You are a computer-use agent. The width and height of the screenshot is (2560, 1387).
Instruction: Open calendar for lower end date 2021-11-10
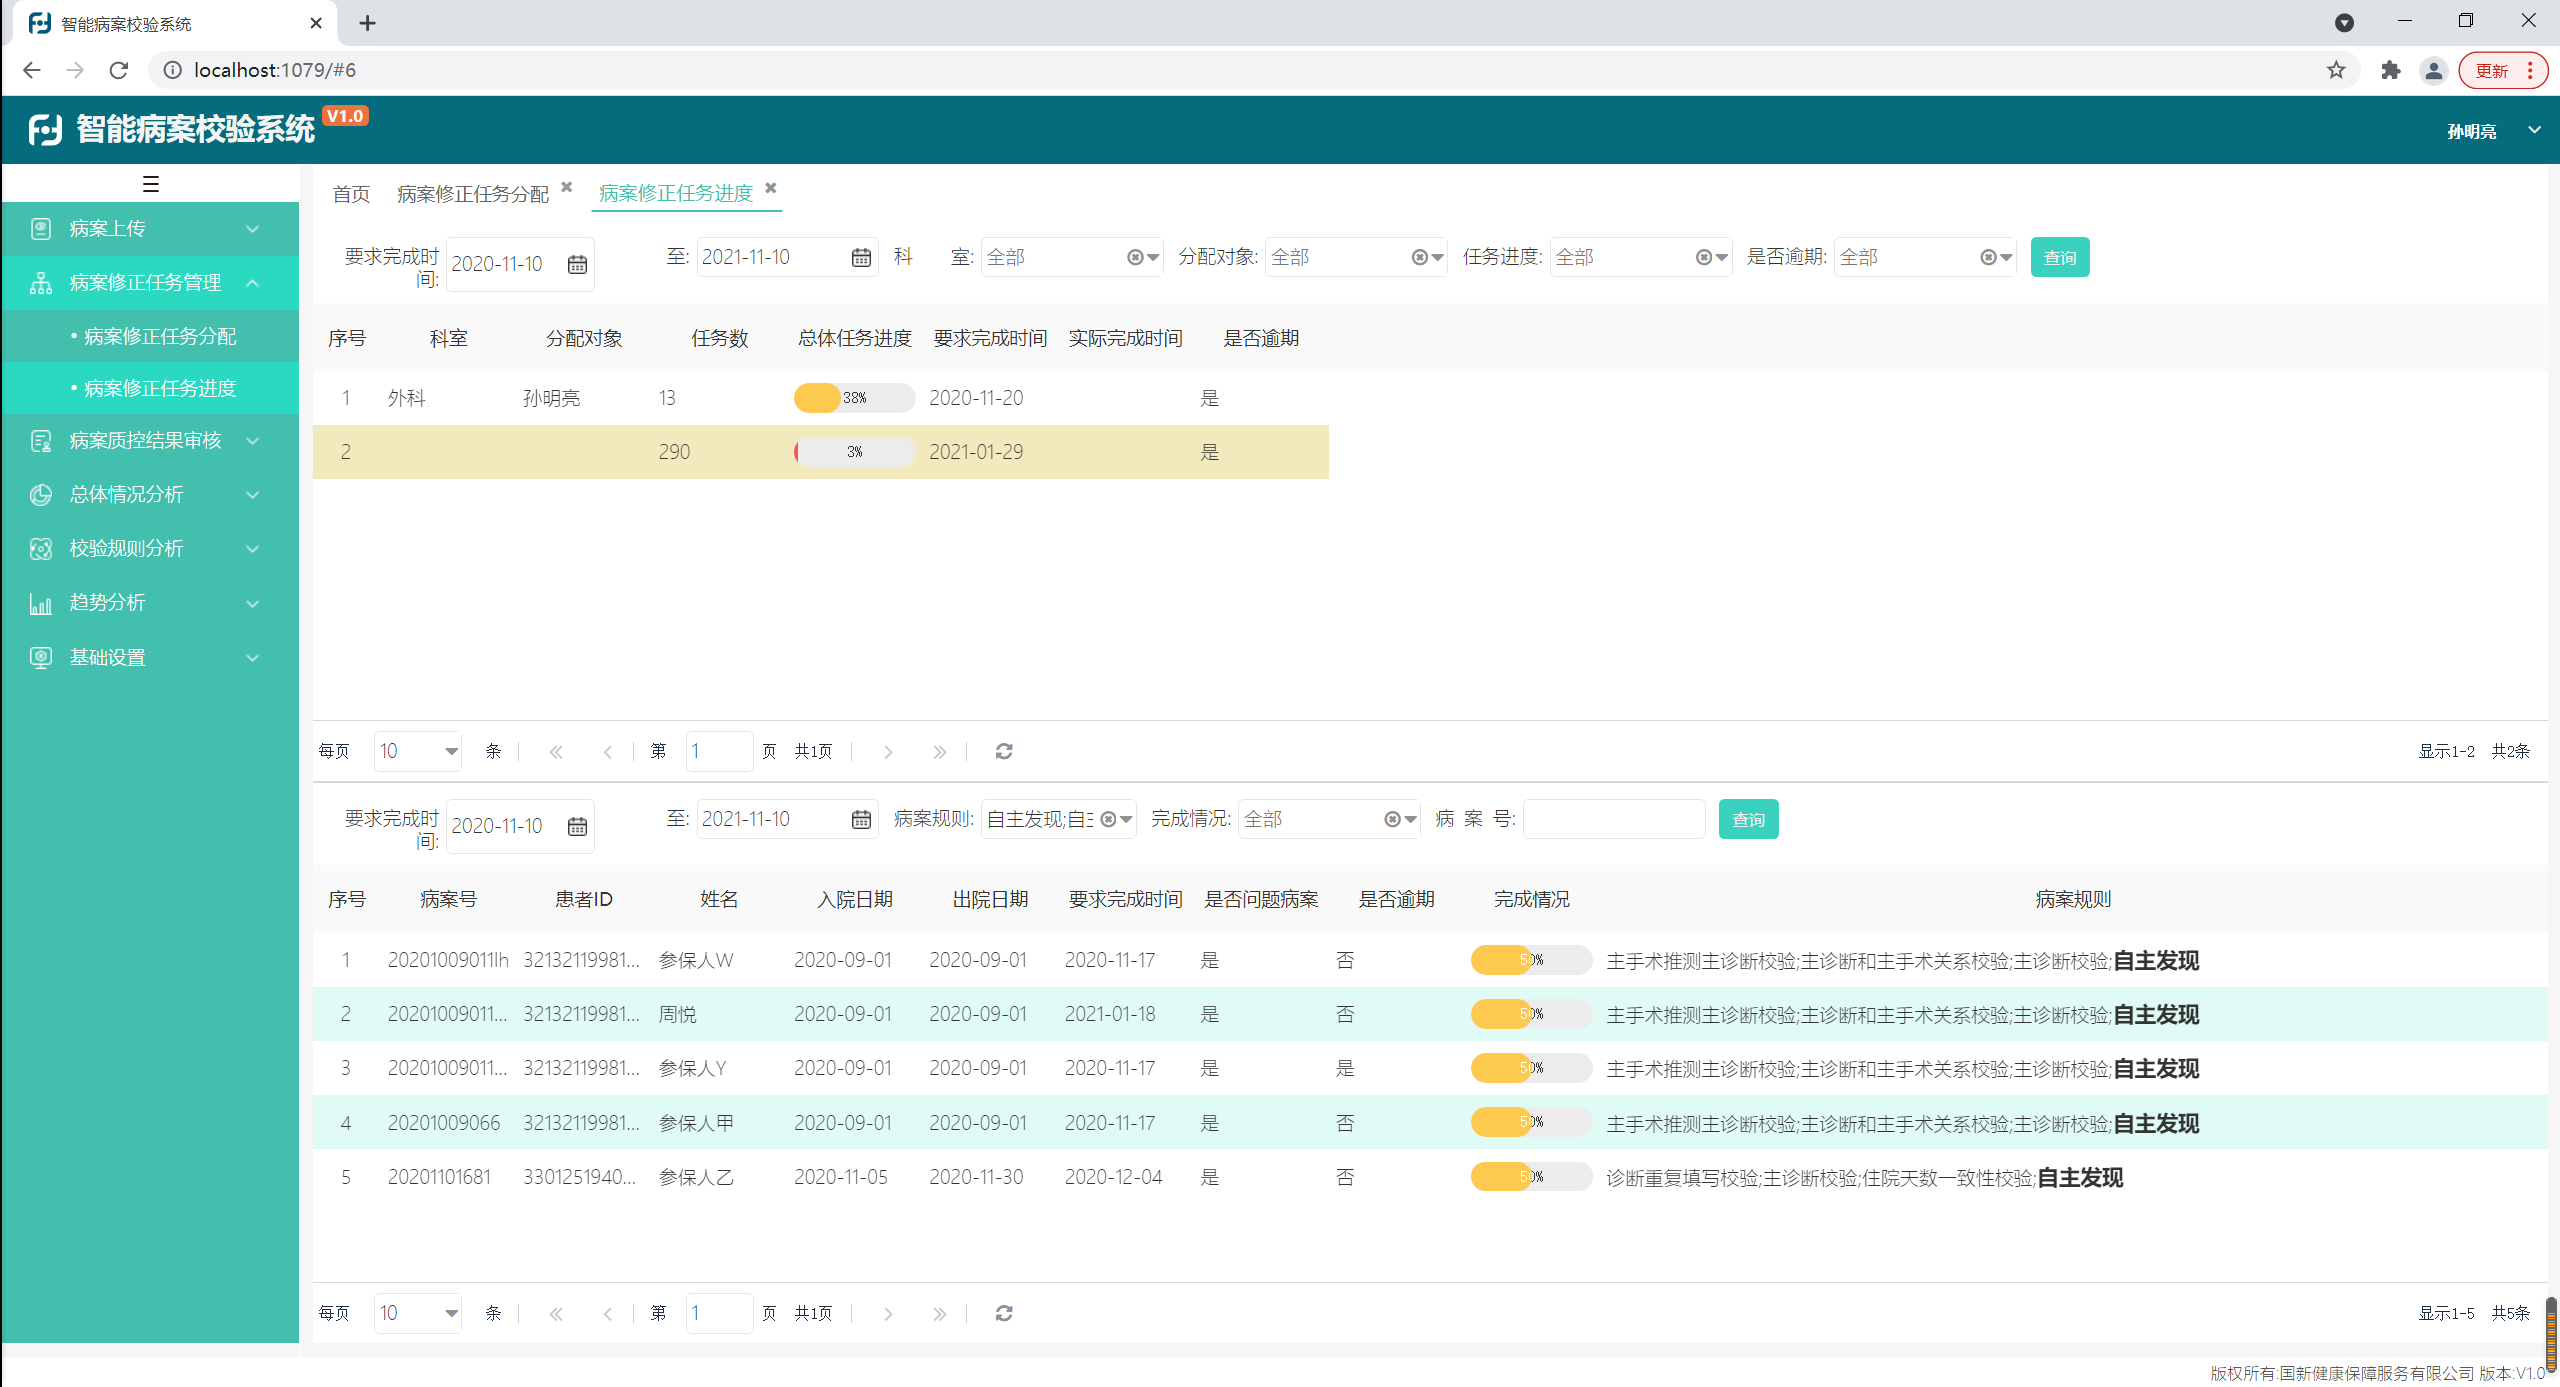(861, 820)
